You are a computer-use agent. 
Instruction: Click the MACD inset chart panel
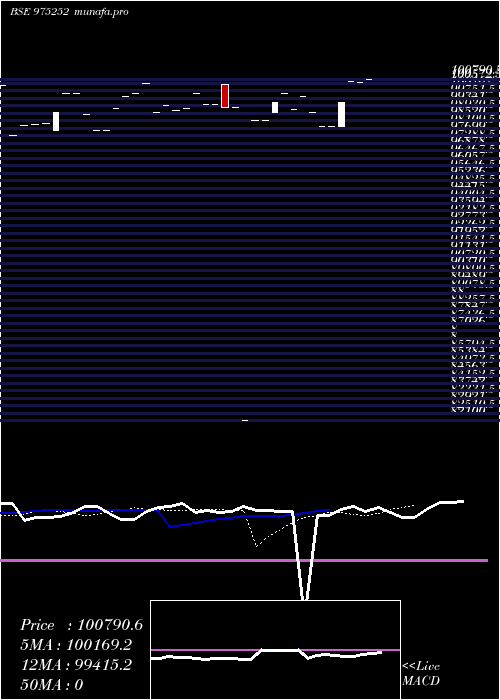coord(275,650)
